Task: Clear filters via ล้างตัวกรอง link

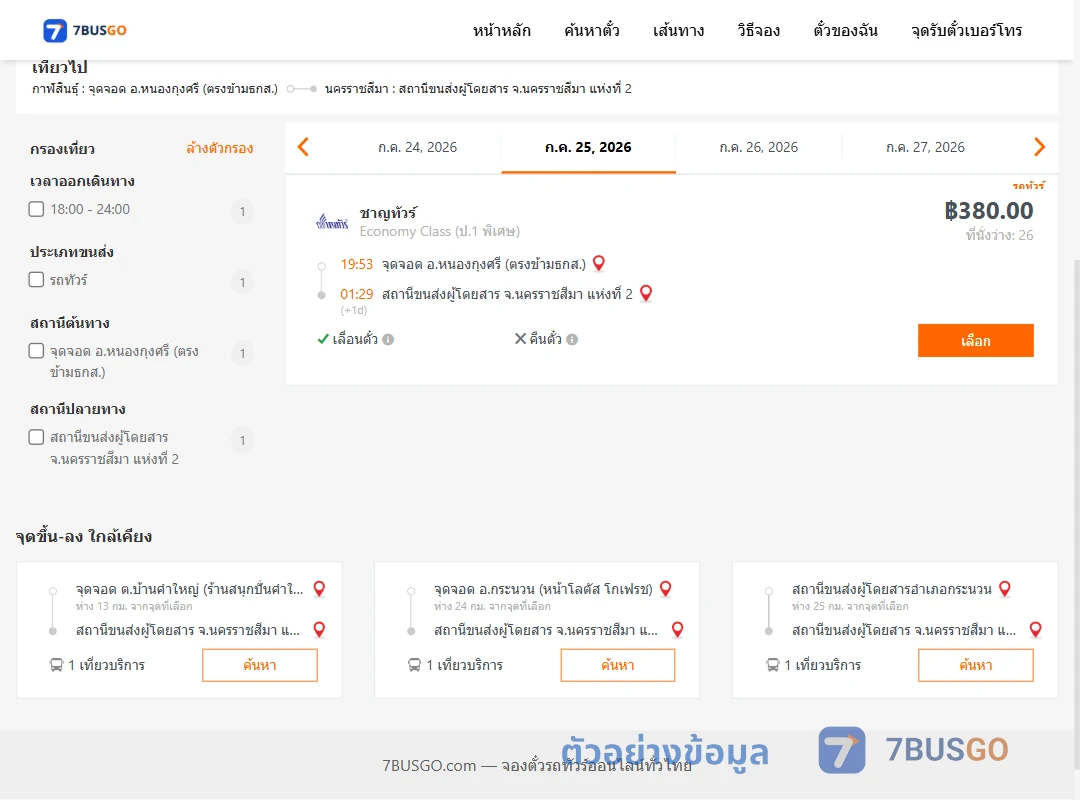Action: [x=220, y=148]
